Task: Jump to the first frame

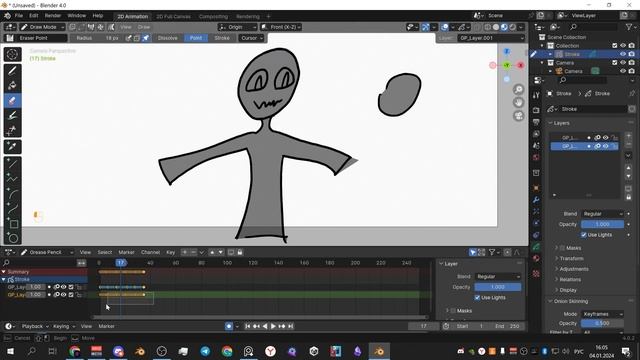Action: [x=247, y=326]
